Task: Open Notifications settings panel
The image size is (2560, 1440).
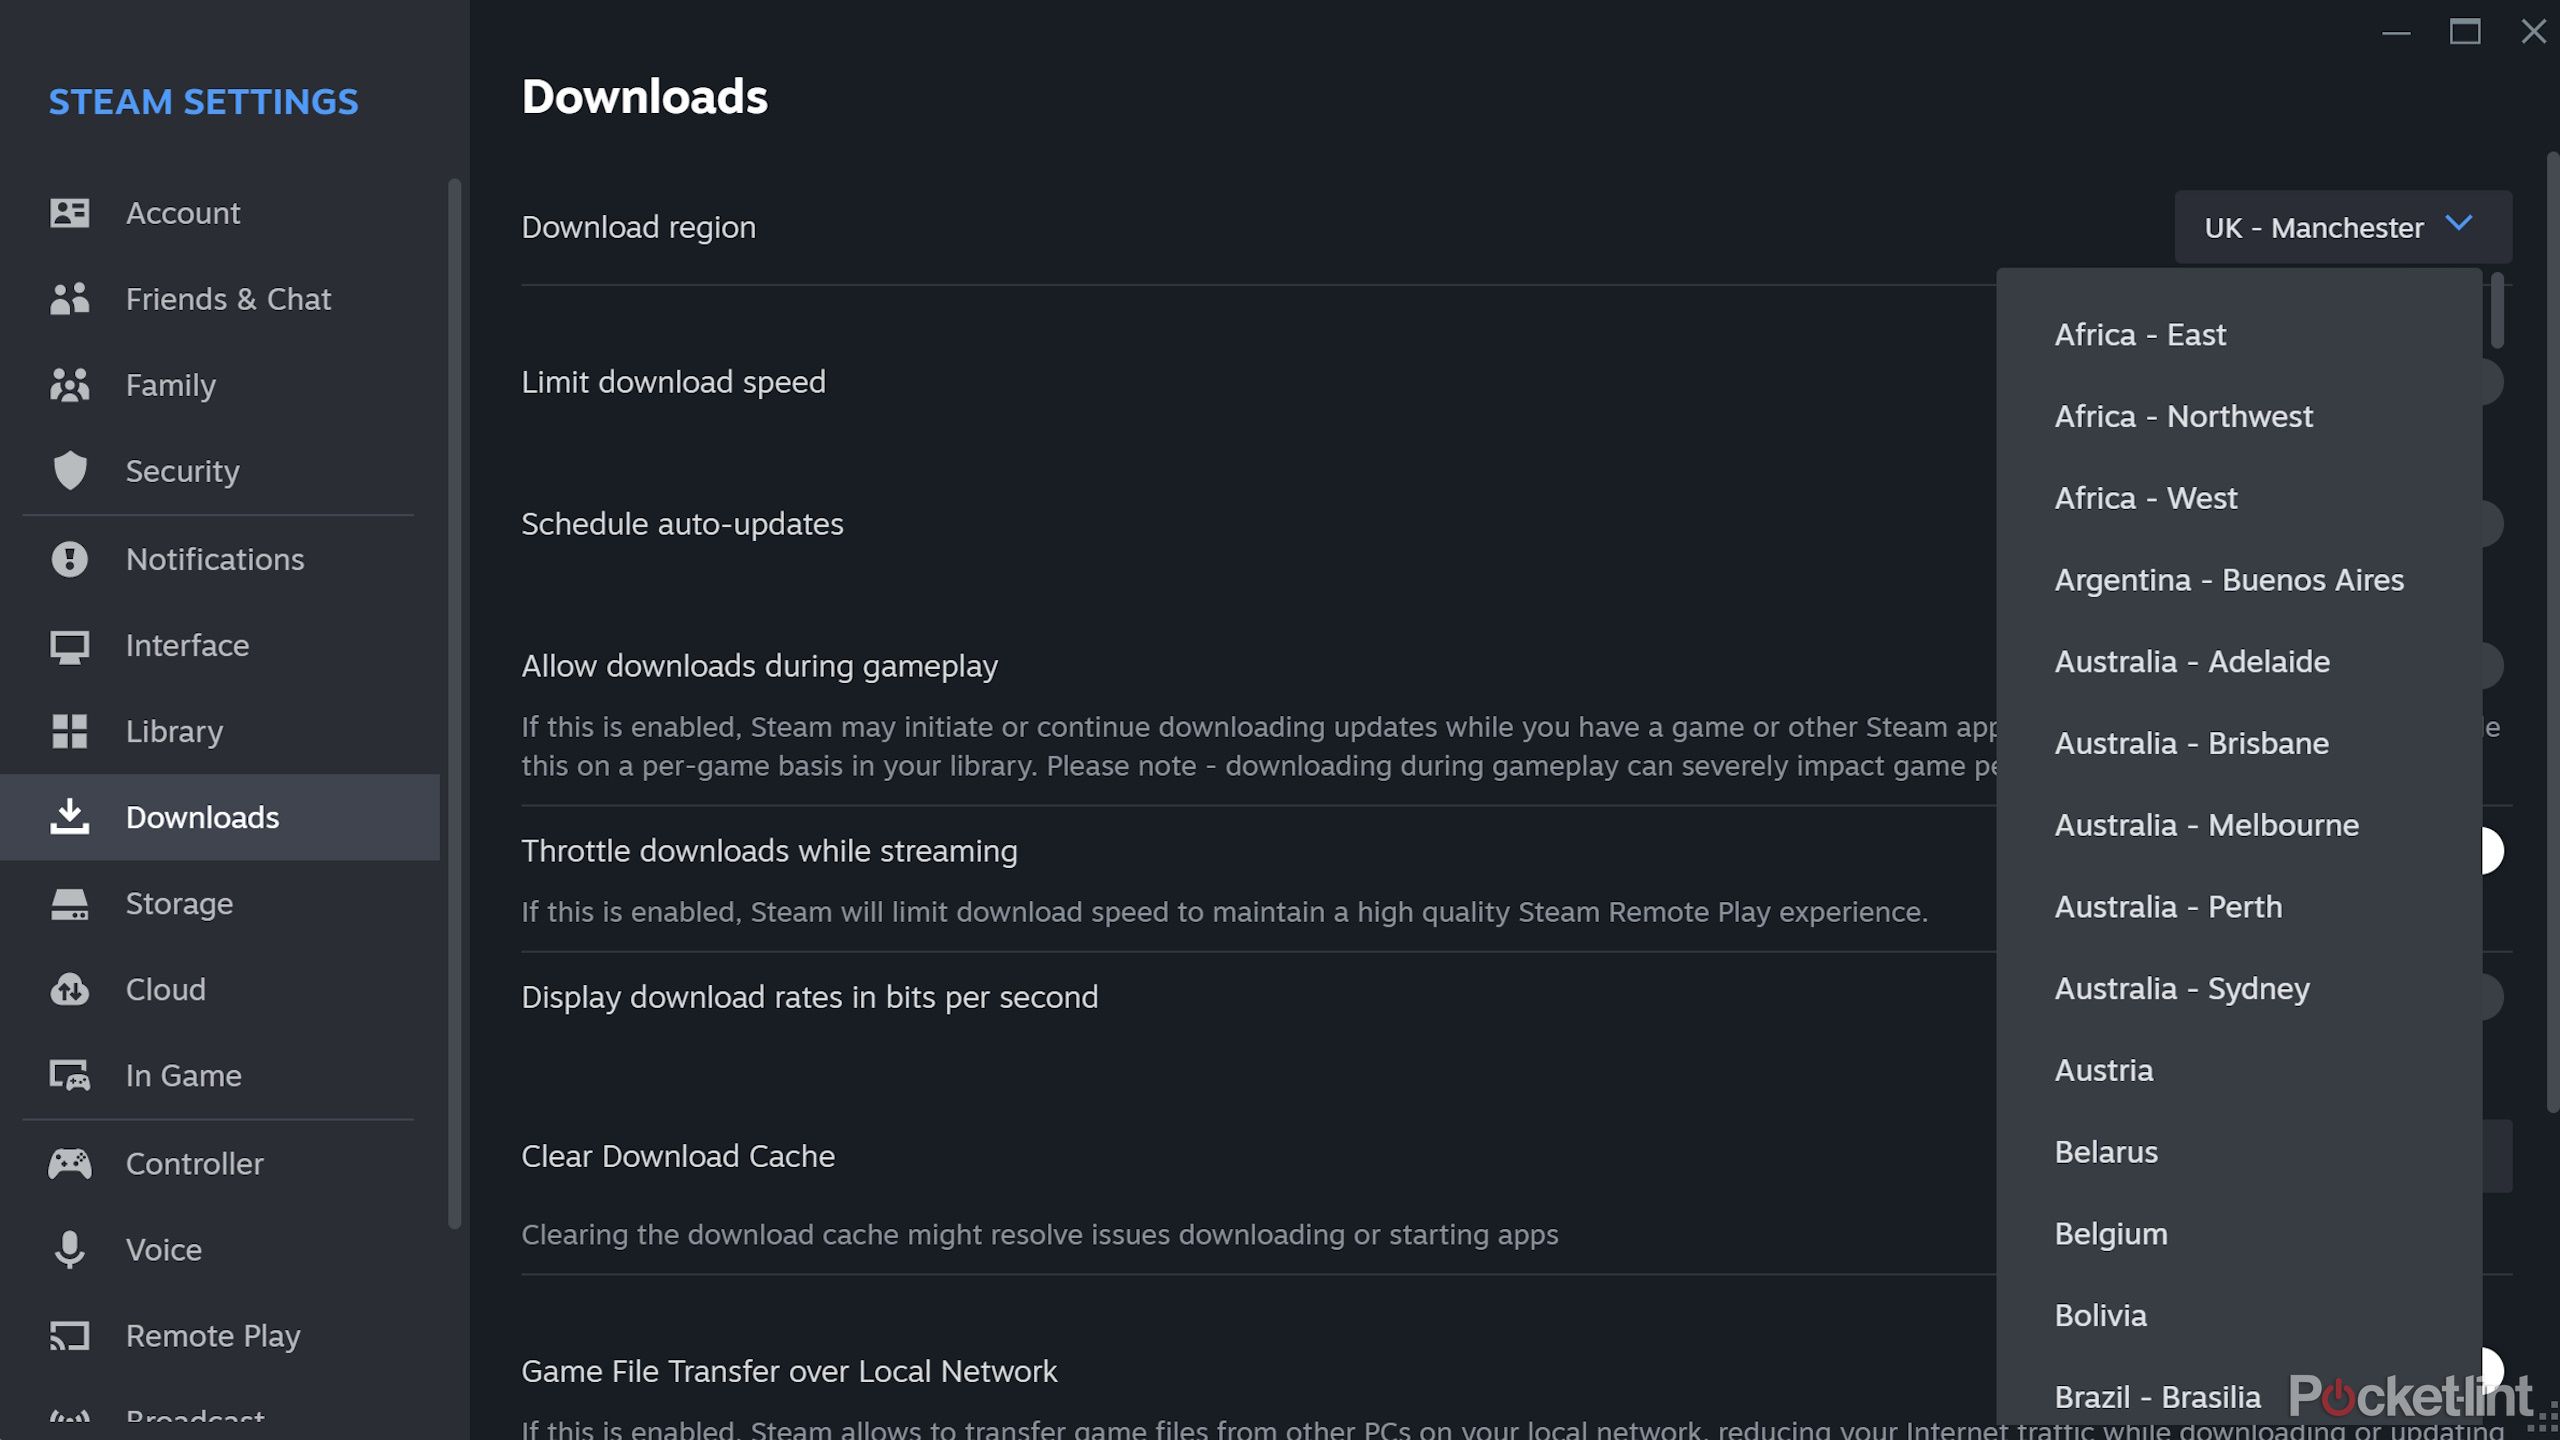Action: (215, 557)
